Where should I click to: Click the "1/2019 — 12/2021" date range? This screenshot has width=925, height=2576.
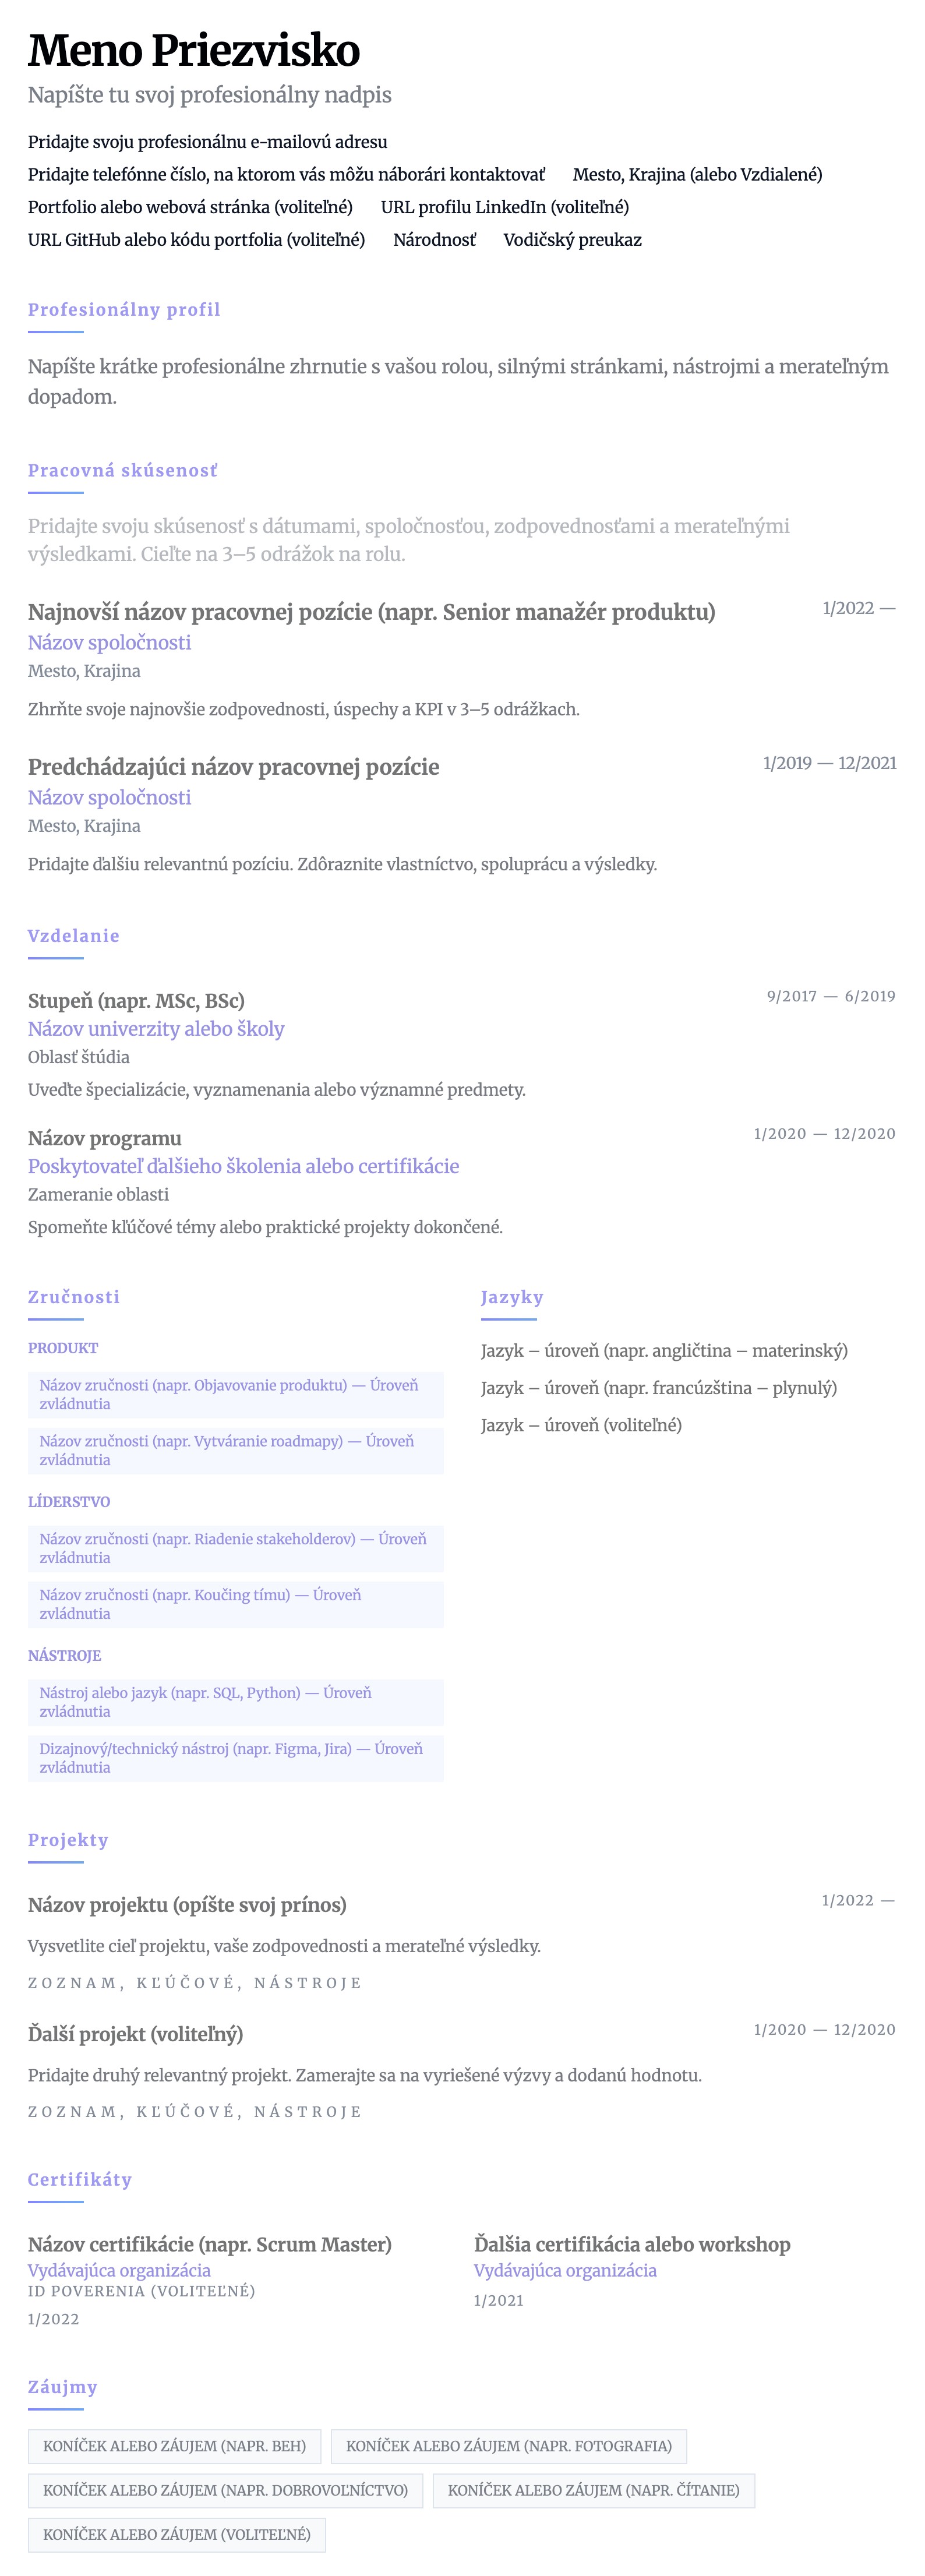[829, 763]
